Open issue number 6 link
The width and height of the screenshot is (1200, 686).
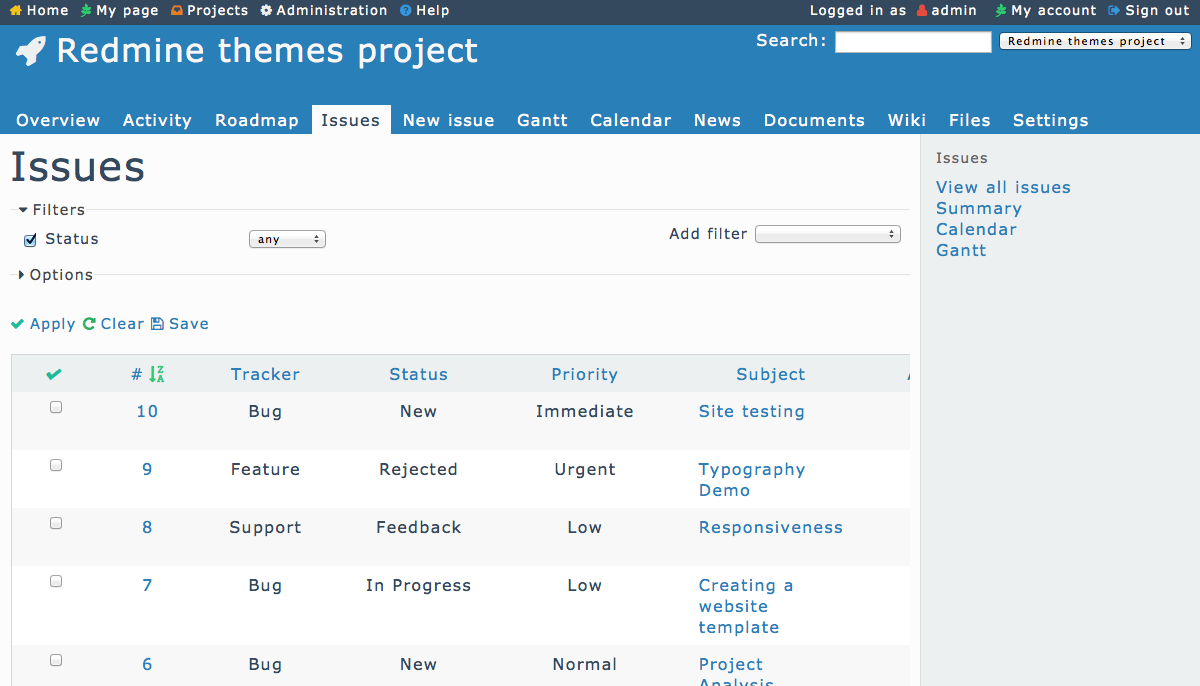tap(147, 664)
